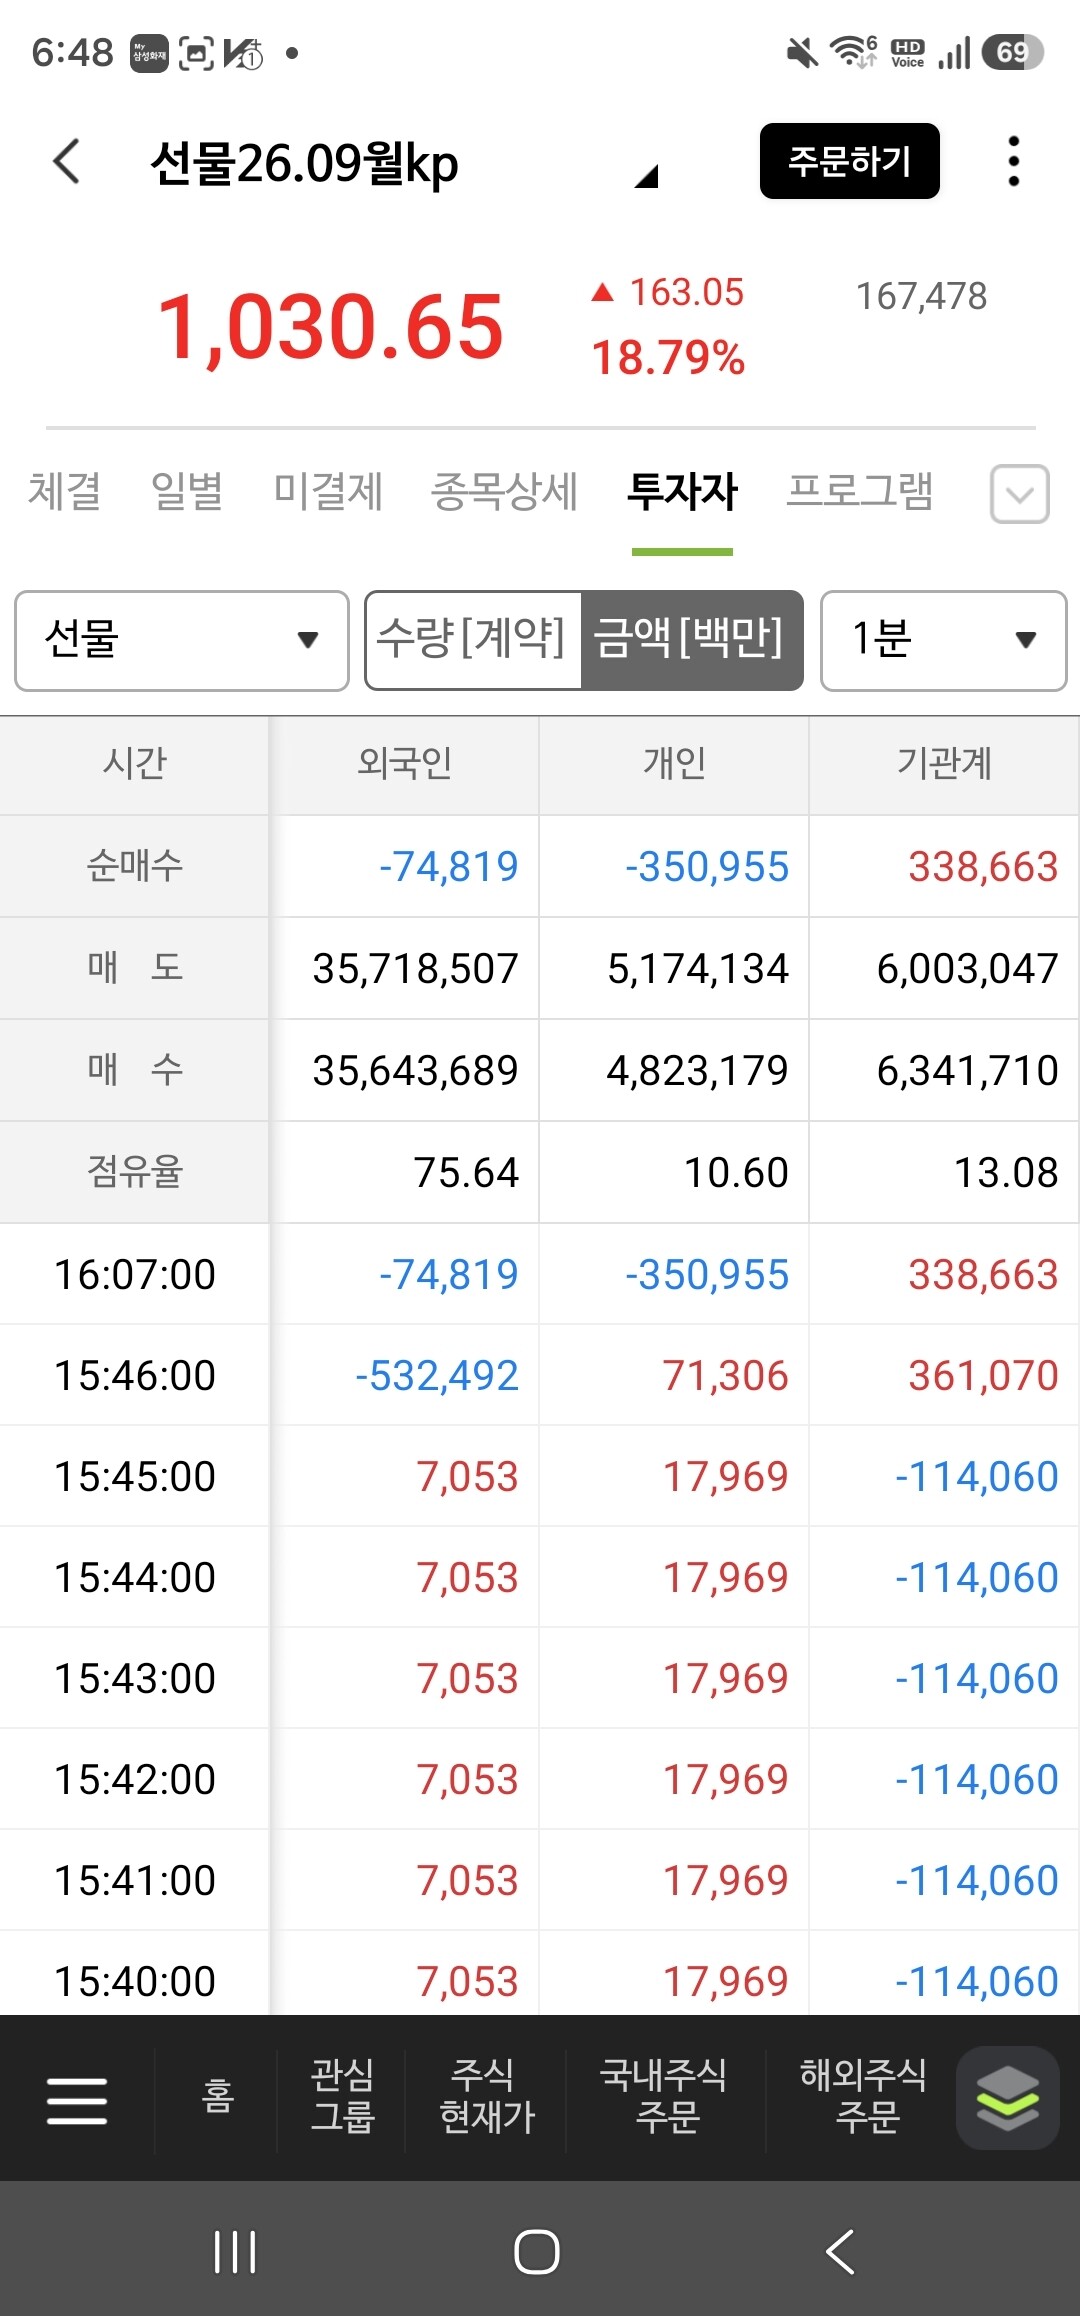Image resolution: width=1080 pixels, height=2316 pixels.
Task: Tap the 주문하기 order button
Action: [849, 161]
